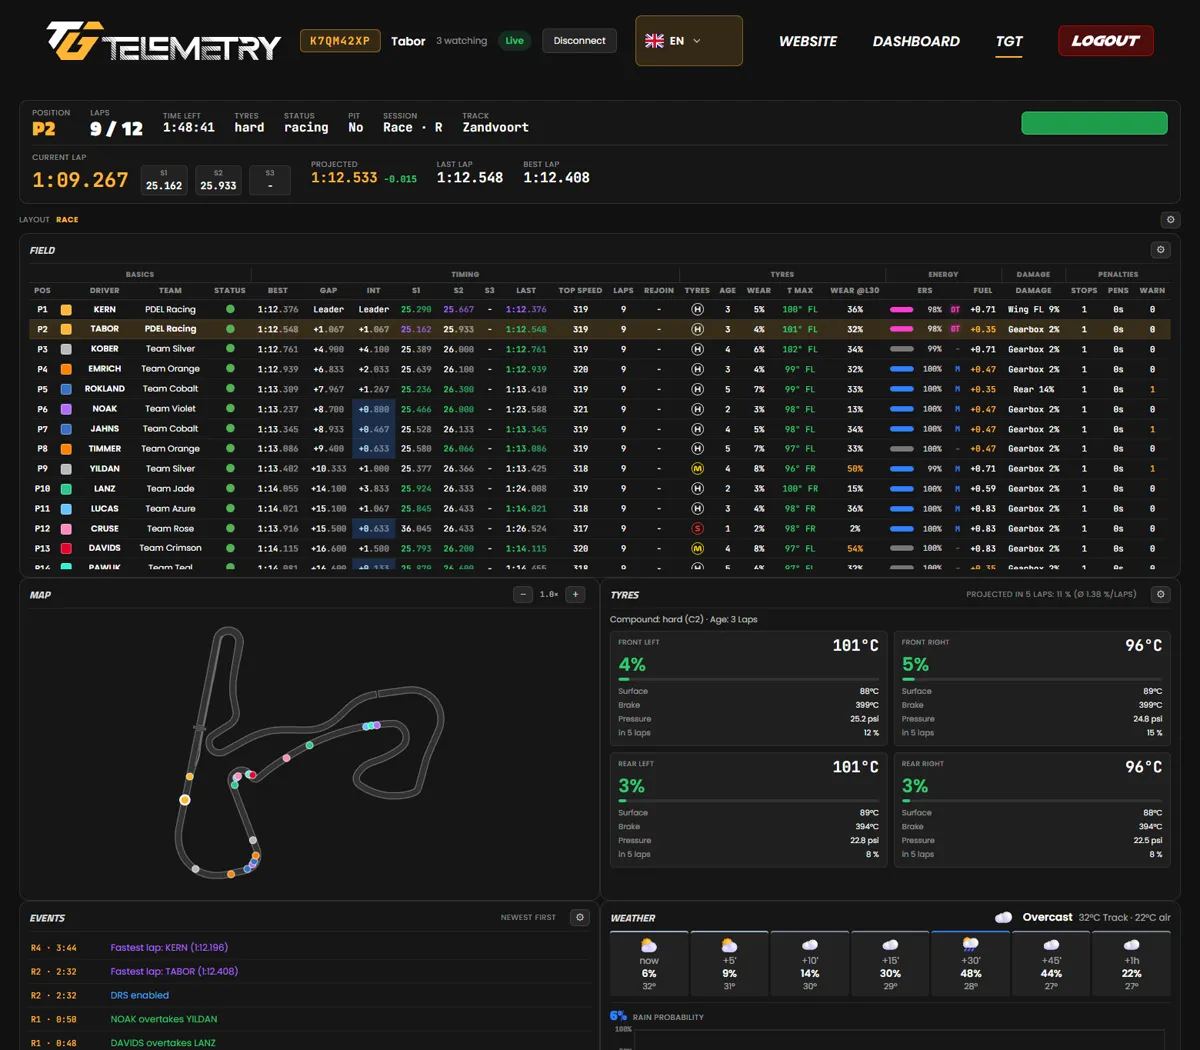This screenshot has width=1200, height=1050.
Task: Click the red car marker on map
Action: tap(252, 774)
